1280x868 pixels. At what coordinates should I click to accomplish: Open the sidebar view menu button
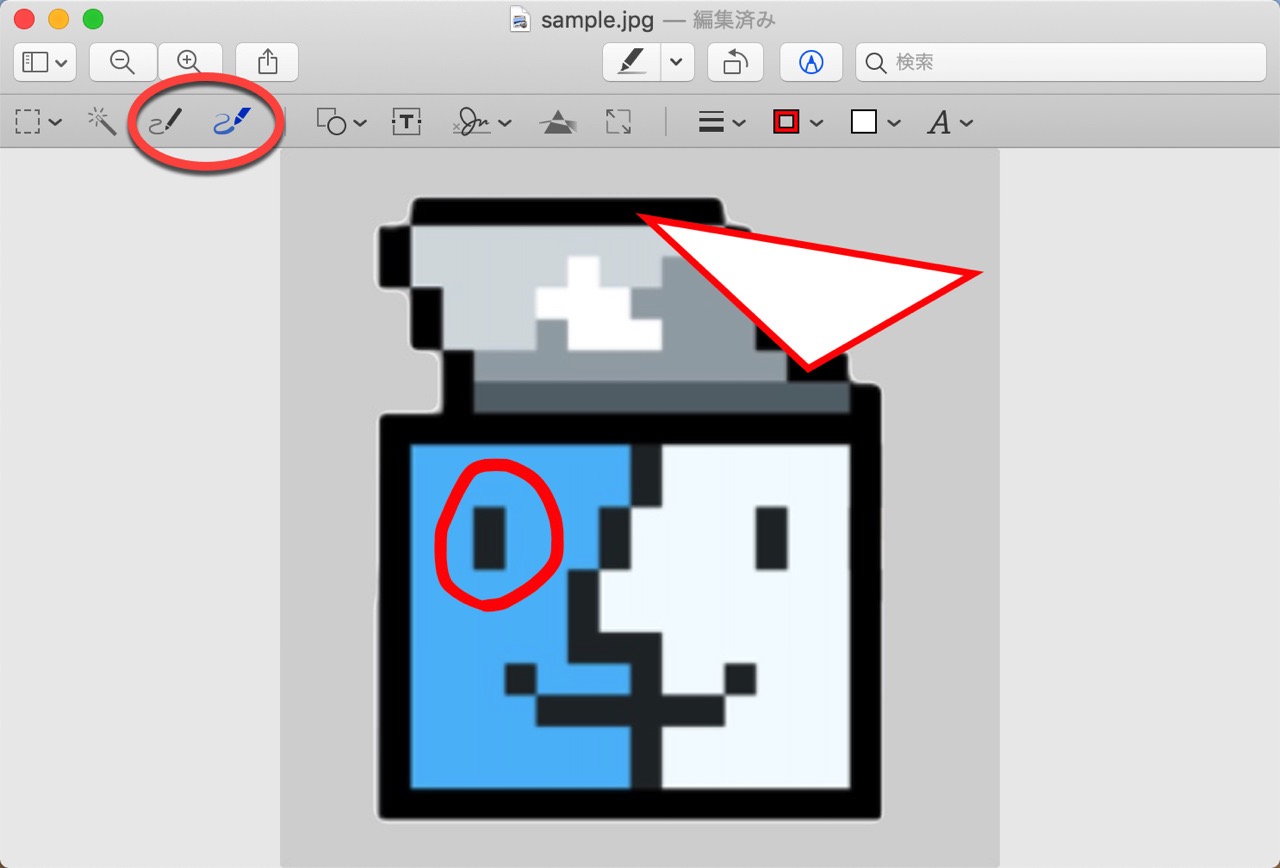pos(45,62)
